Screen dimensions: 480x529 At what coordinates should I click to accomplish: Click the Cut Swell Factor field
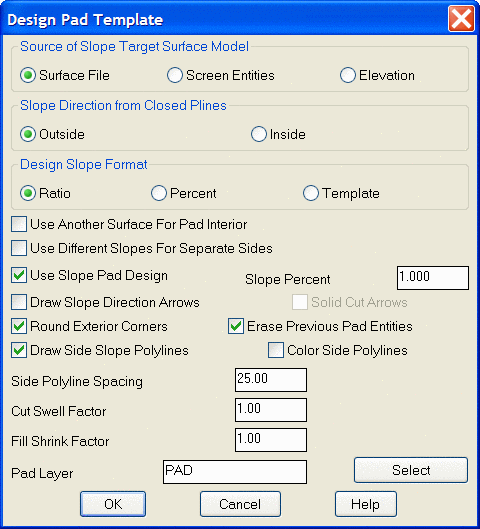click(x=271, y=410)
